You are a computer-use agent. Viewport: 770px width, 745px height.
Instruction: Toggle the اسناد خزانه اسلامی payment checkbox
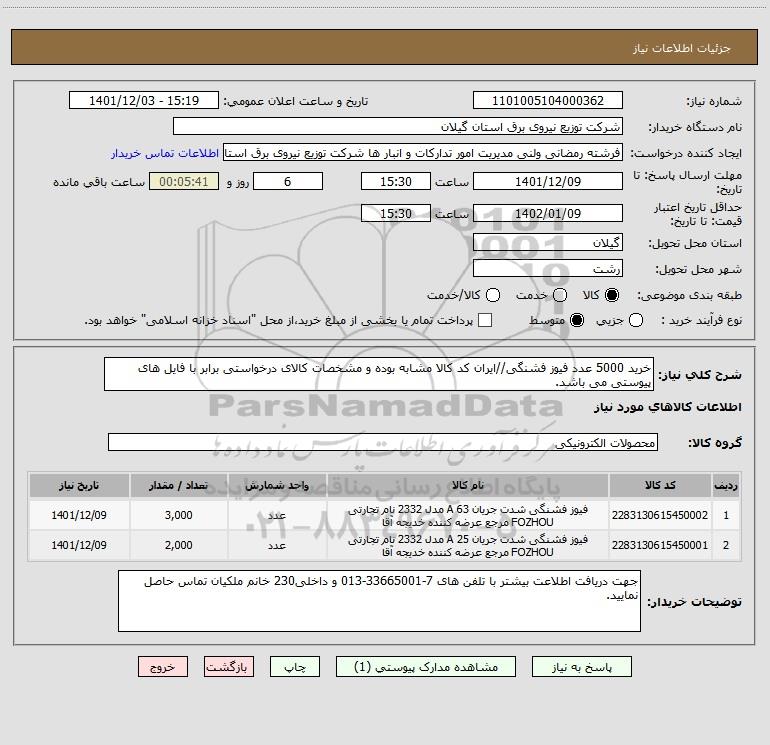485,320
